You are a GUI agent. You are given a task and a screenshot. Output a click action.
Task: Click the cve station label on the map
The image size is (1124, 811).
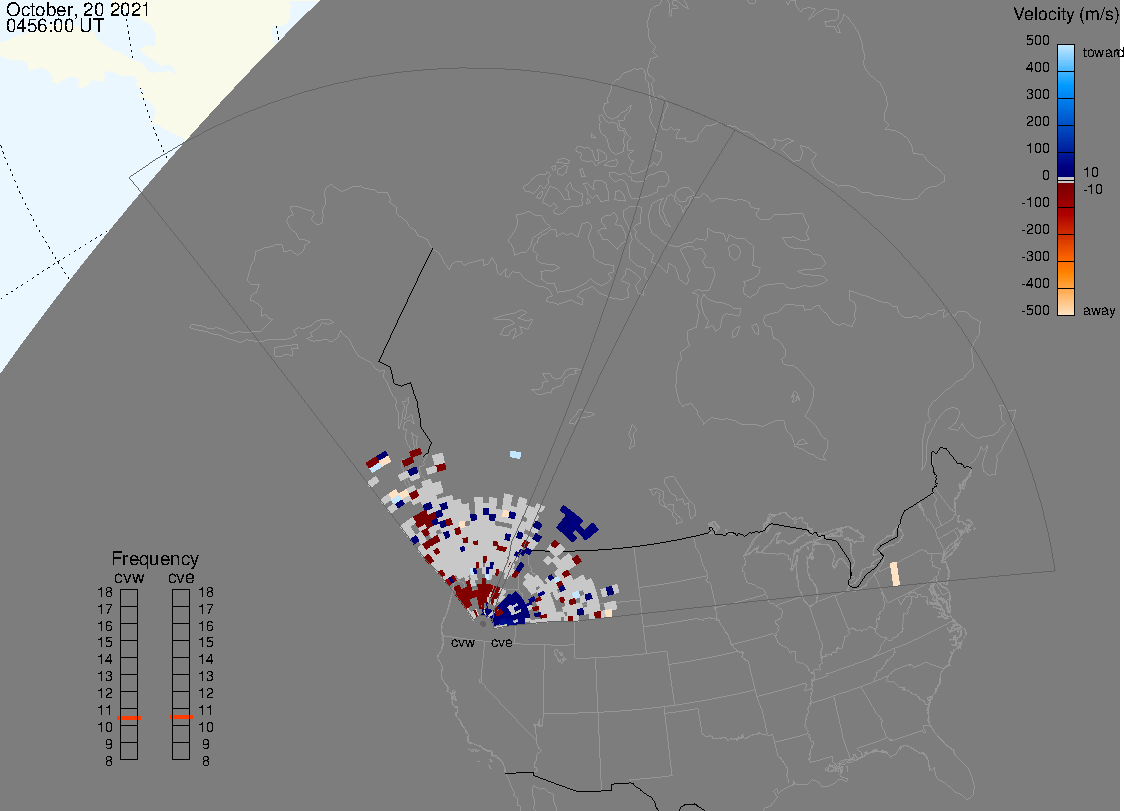click(x=502, y=643)
